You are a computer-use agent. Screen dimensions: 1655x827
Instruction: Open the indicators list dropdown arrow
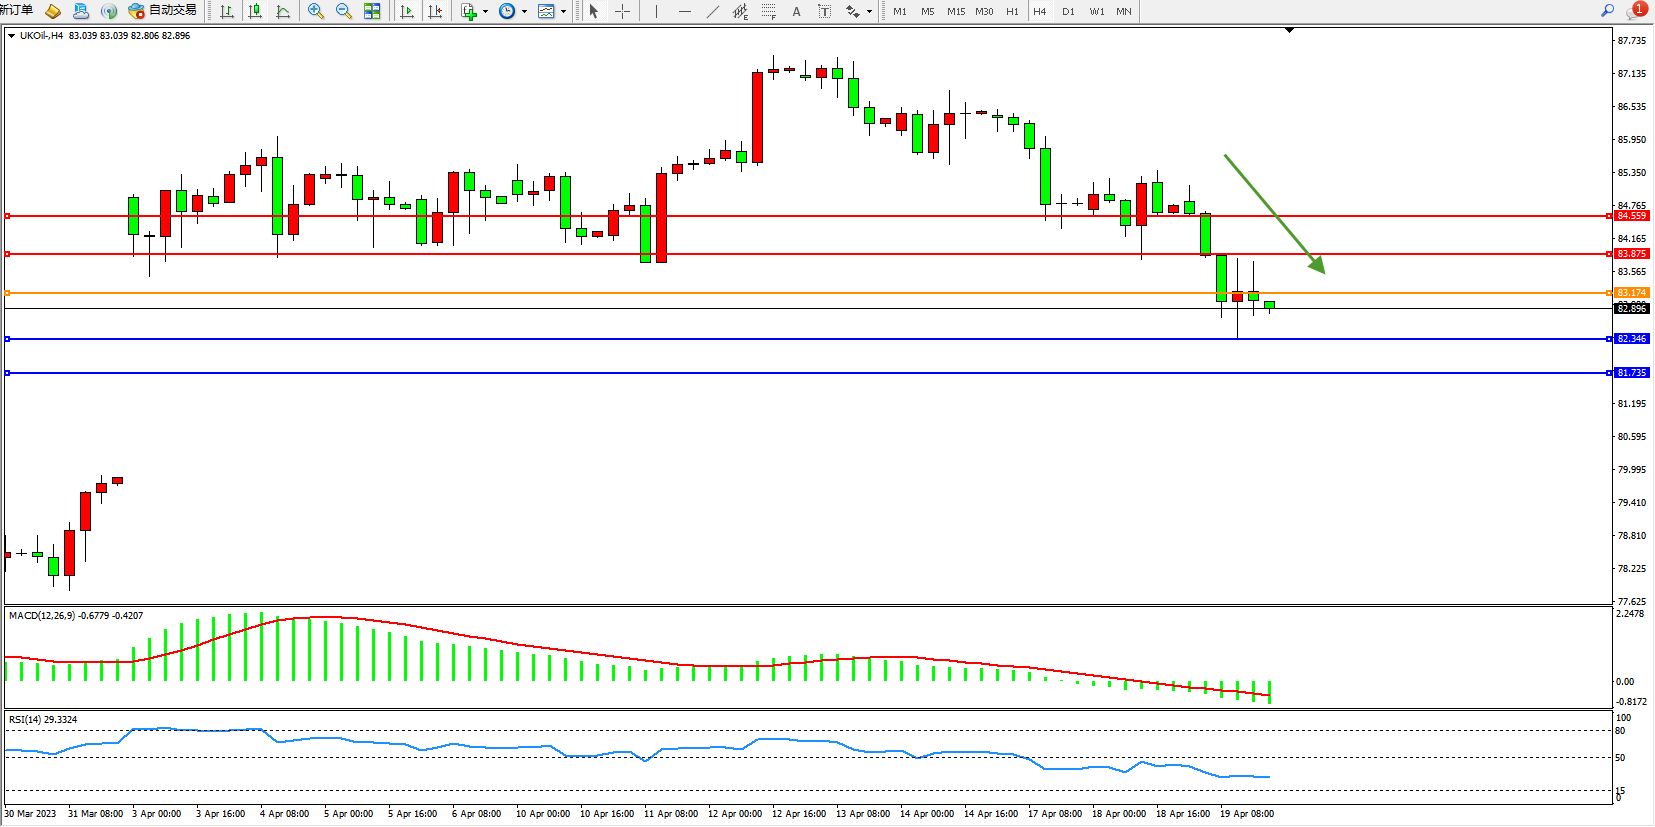(x=486, y=11)
